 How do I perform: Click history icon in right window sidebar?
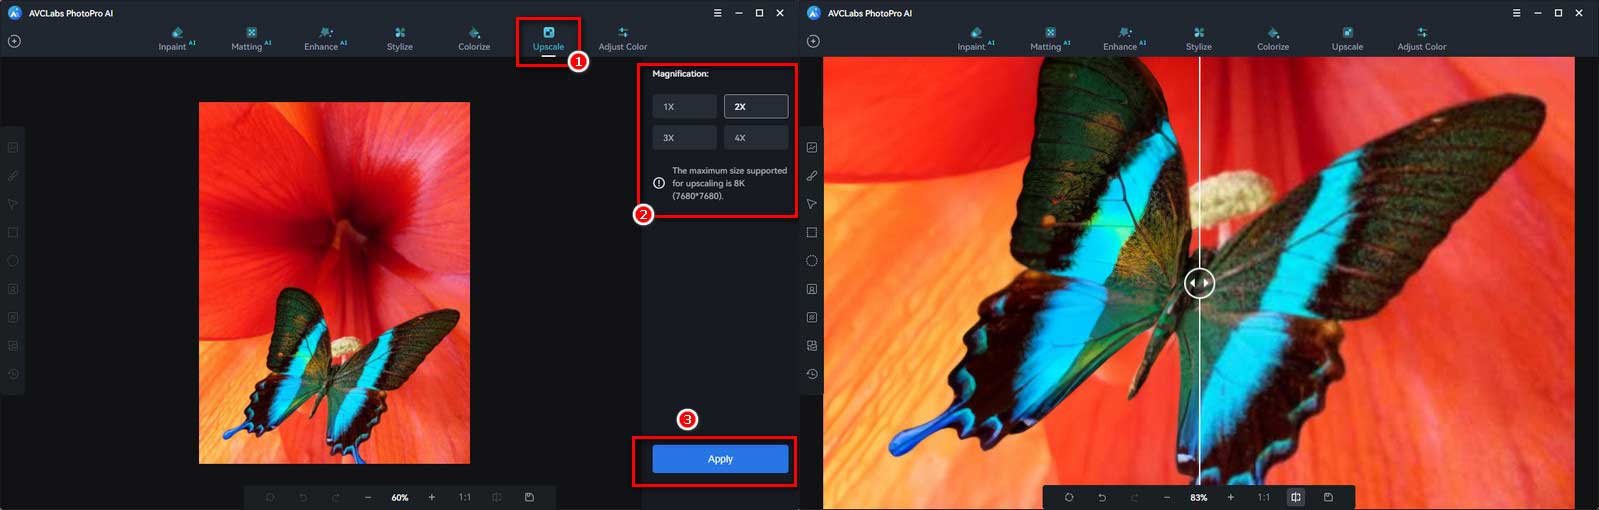click(812, 374)
